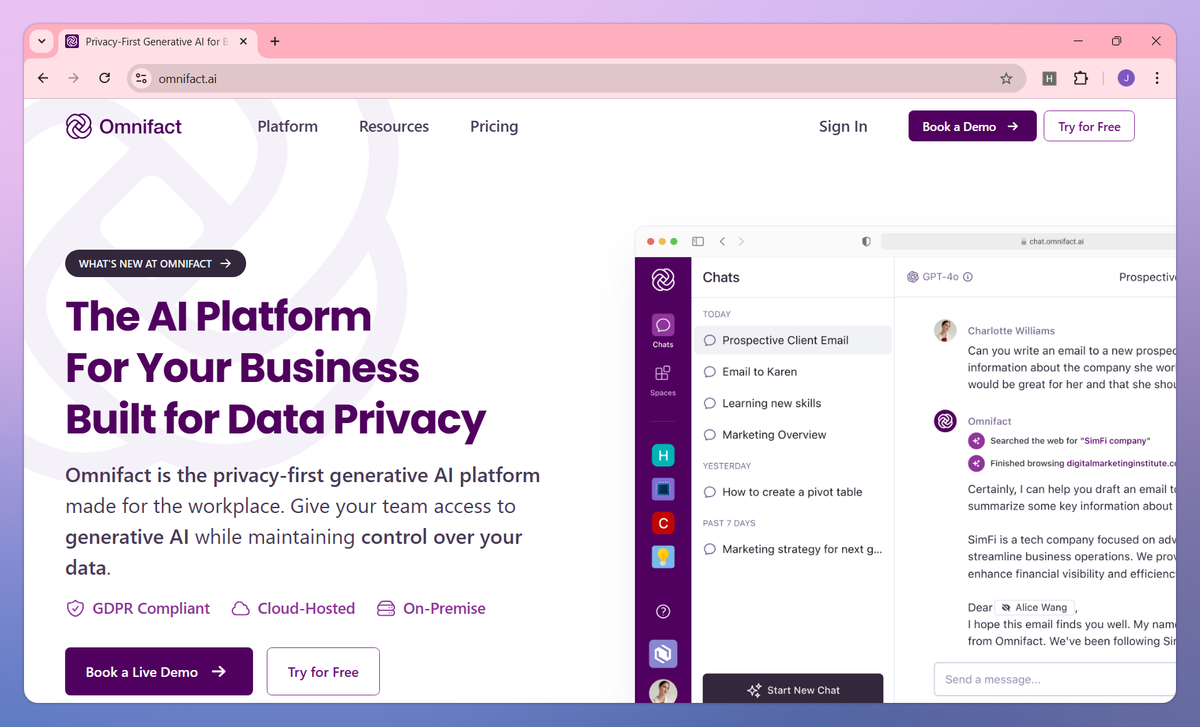This screenshot has width=1200, height=727.
Task: Click the "SimFi company" search term
Action: click(x=1115, y=440)
